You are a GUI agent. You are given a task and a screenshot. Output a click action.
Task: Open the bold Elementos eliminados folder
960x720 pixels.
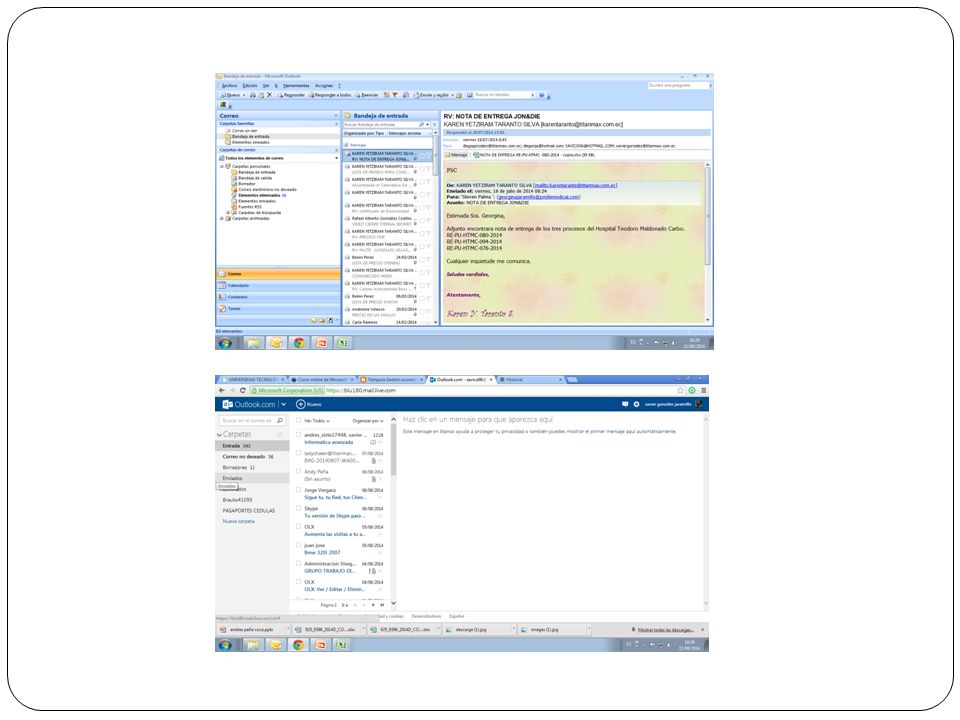coord(259,195)
